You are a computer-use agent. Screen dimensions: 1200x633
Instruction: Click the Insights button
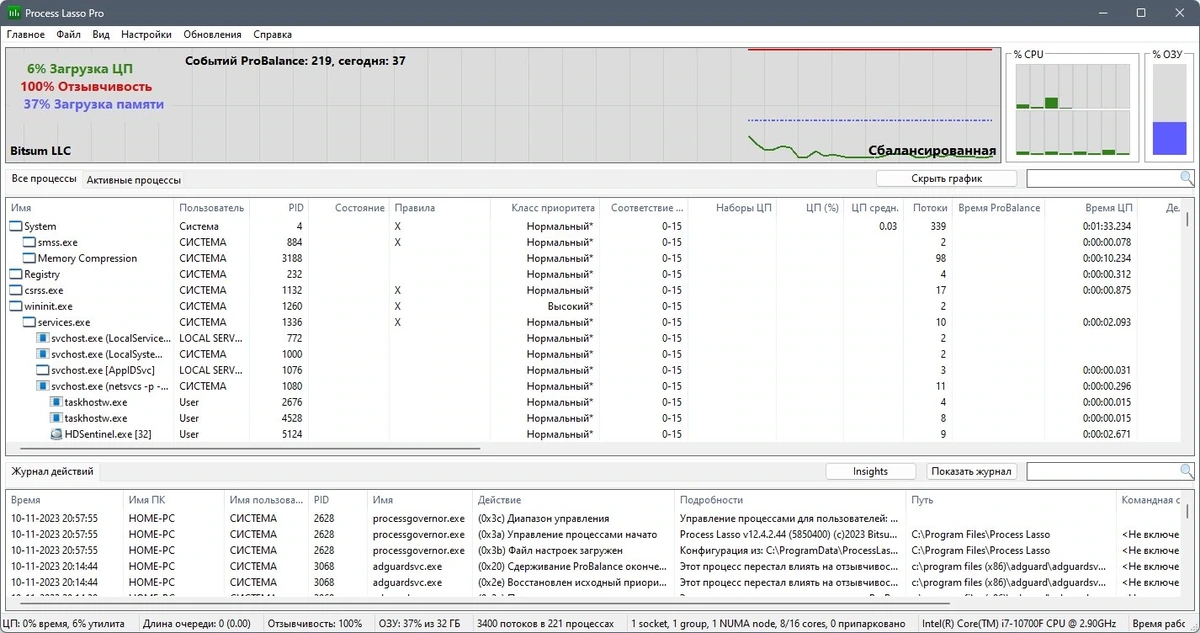[870, 471]
